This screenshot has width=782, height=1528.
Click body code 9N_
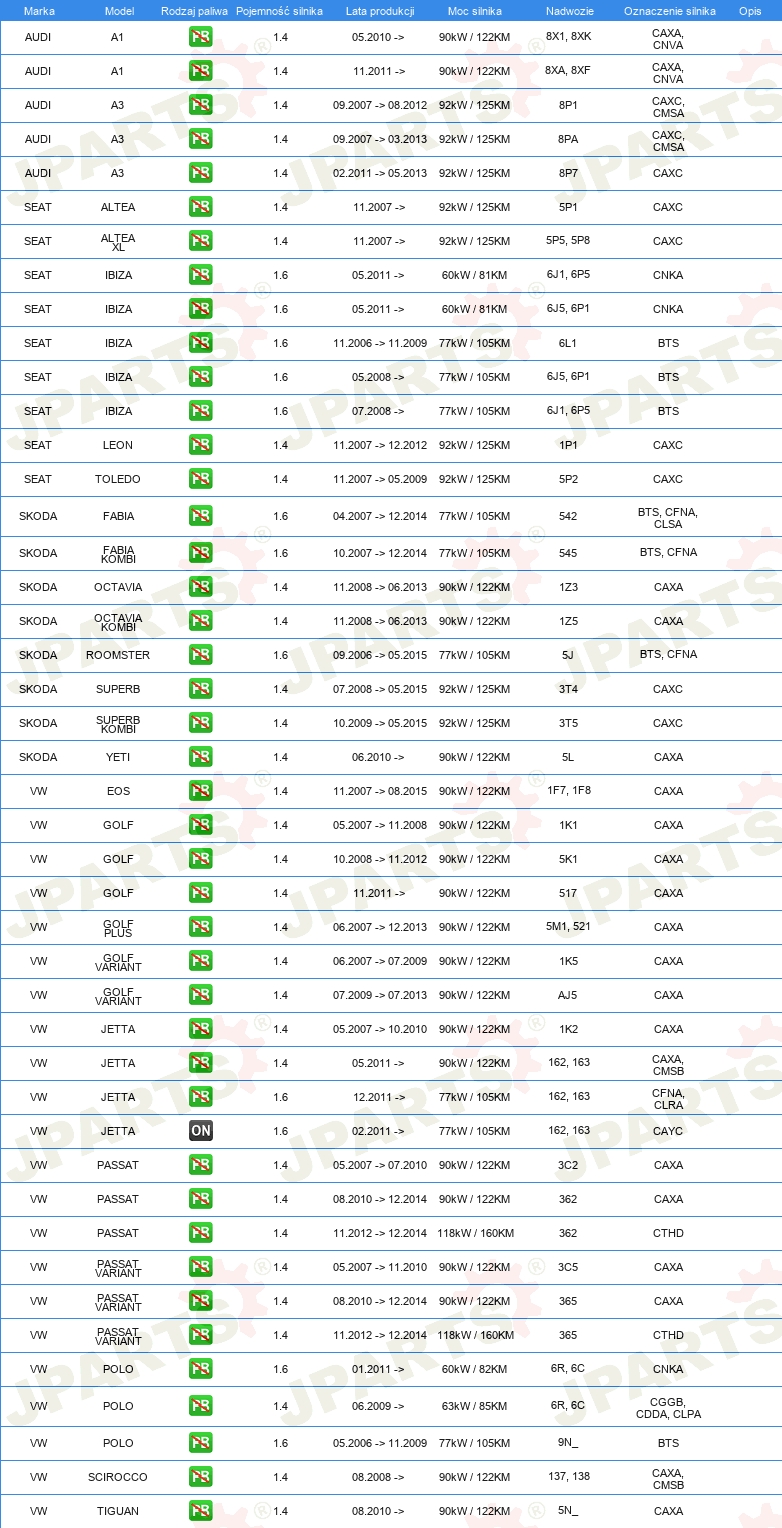568,1443
